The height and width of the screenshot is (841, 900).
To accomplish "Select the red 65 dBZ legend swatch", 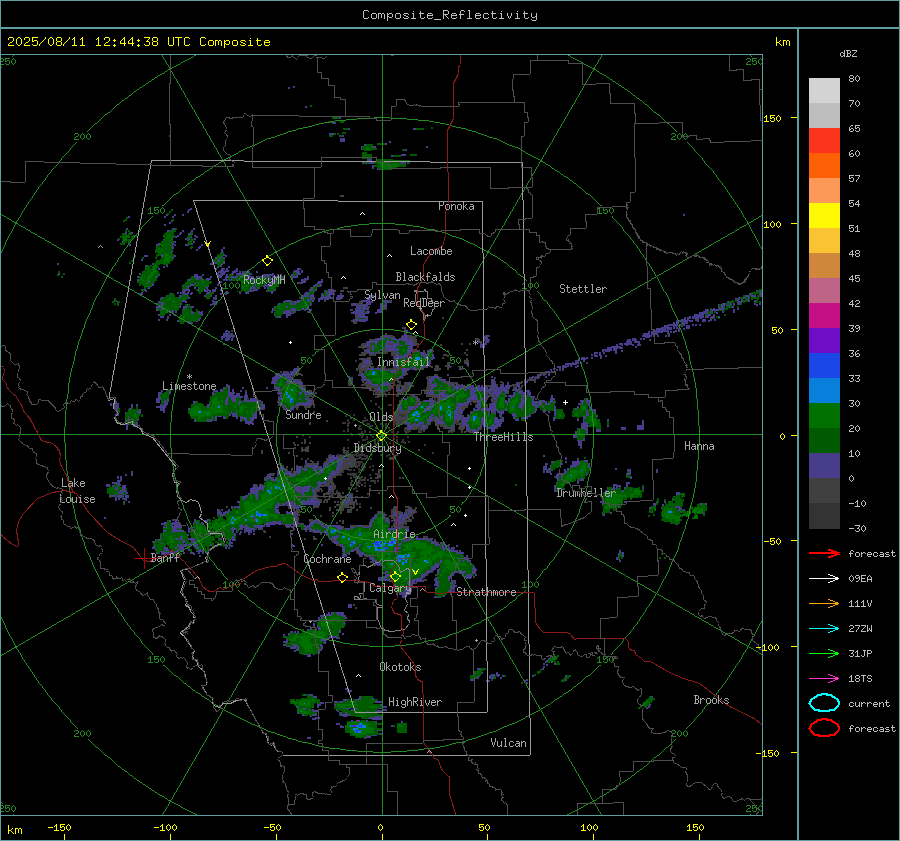I will click(x=824, y=141).
